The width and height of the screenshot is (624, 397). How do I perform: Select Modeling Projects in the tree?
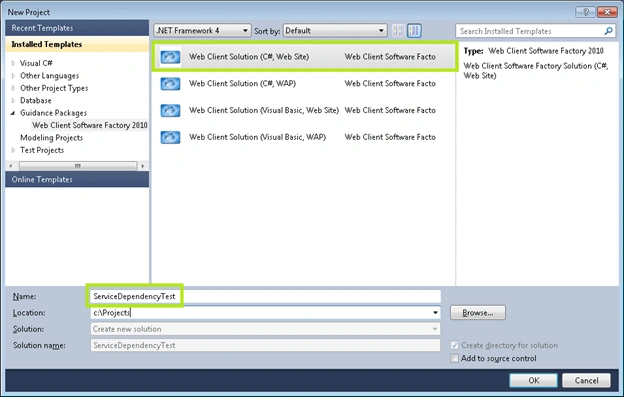click(52, 138)
